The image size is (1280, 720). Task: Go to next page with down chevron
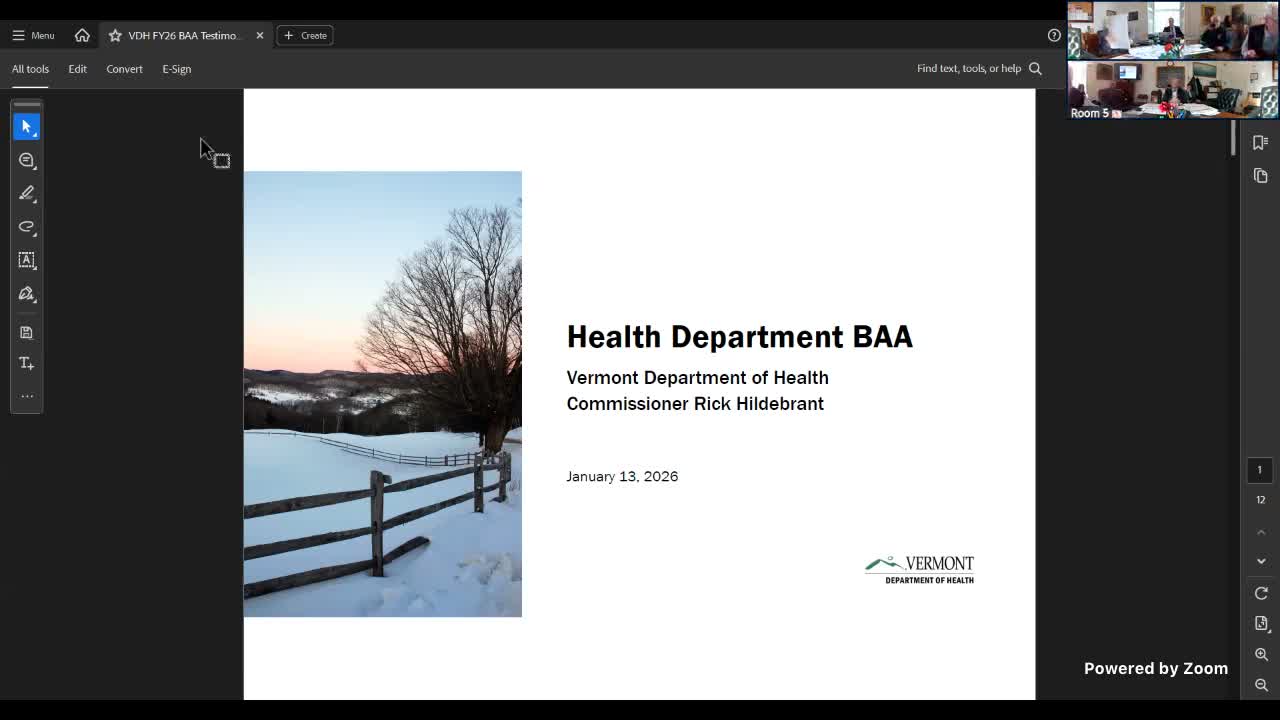pyautogui.click(x=1261, y=562)
